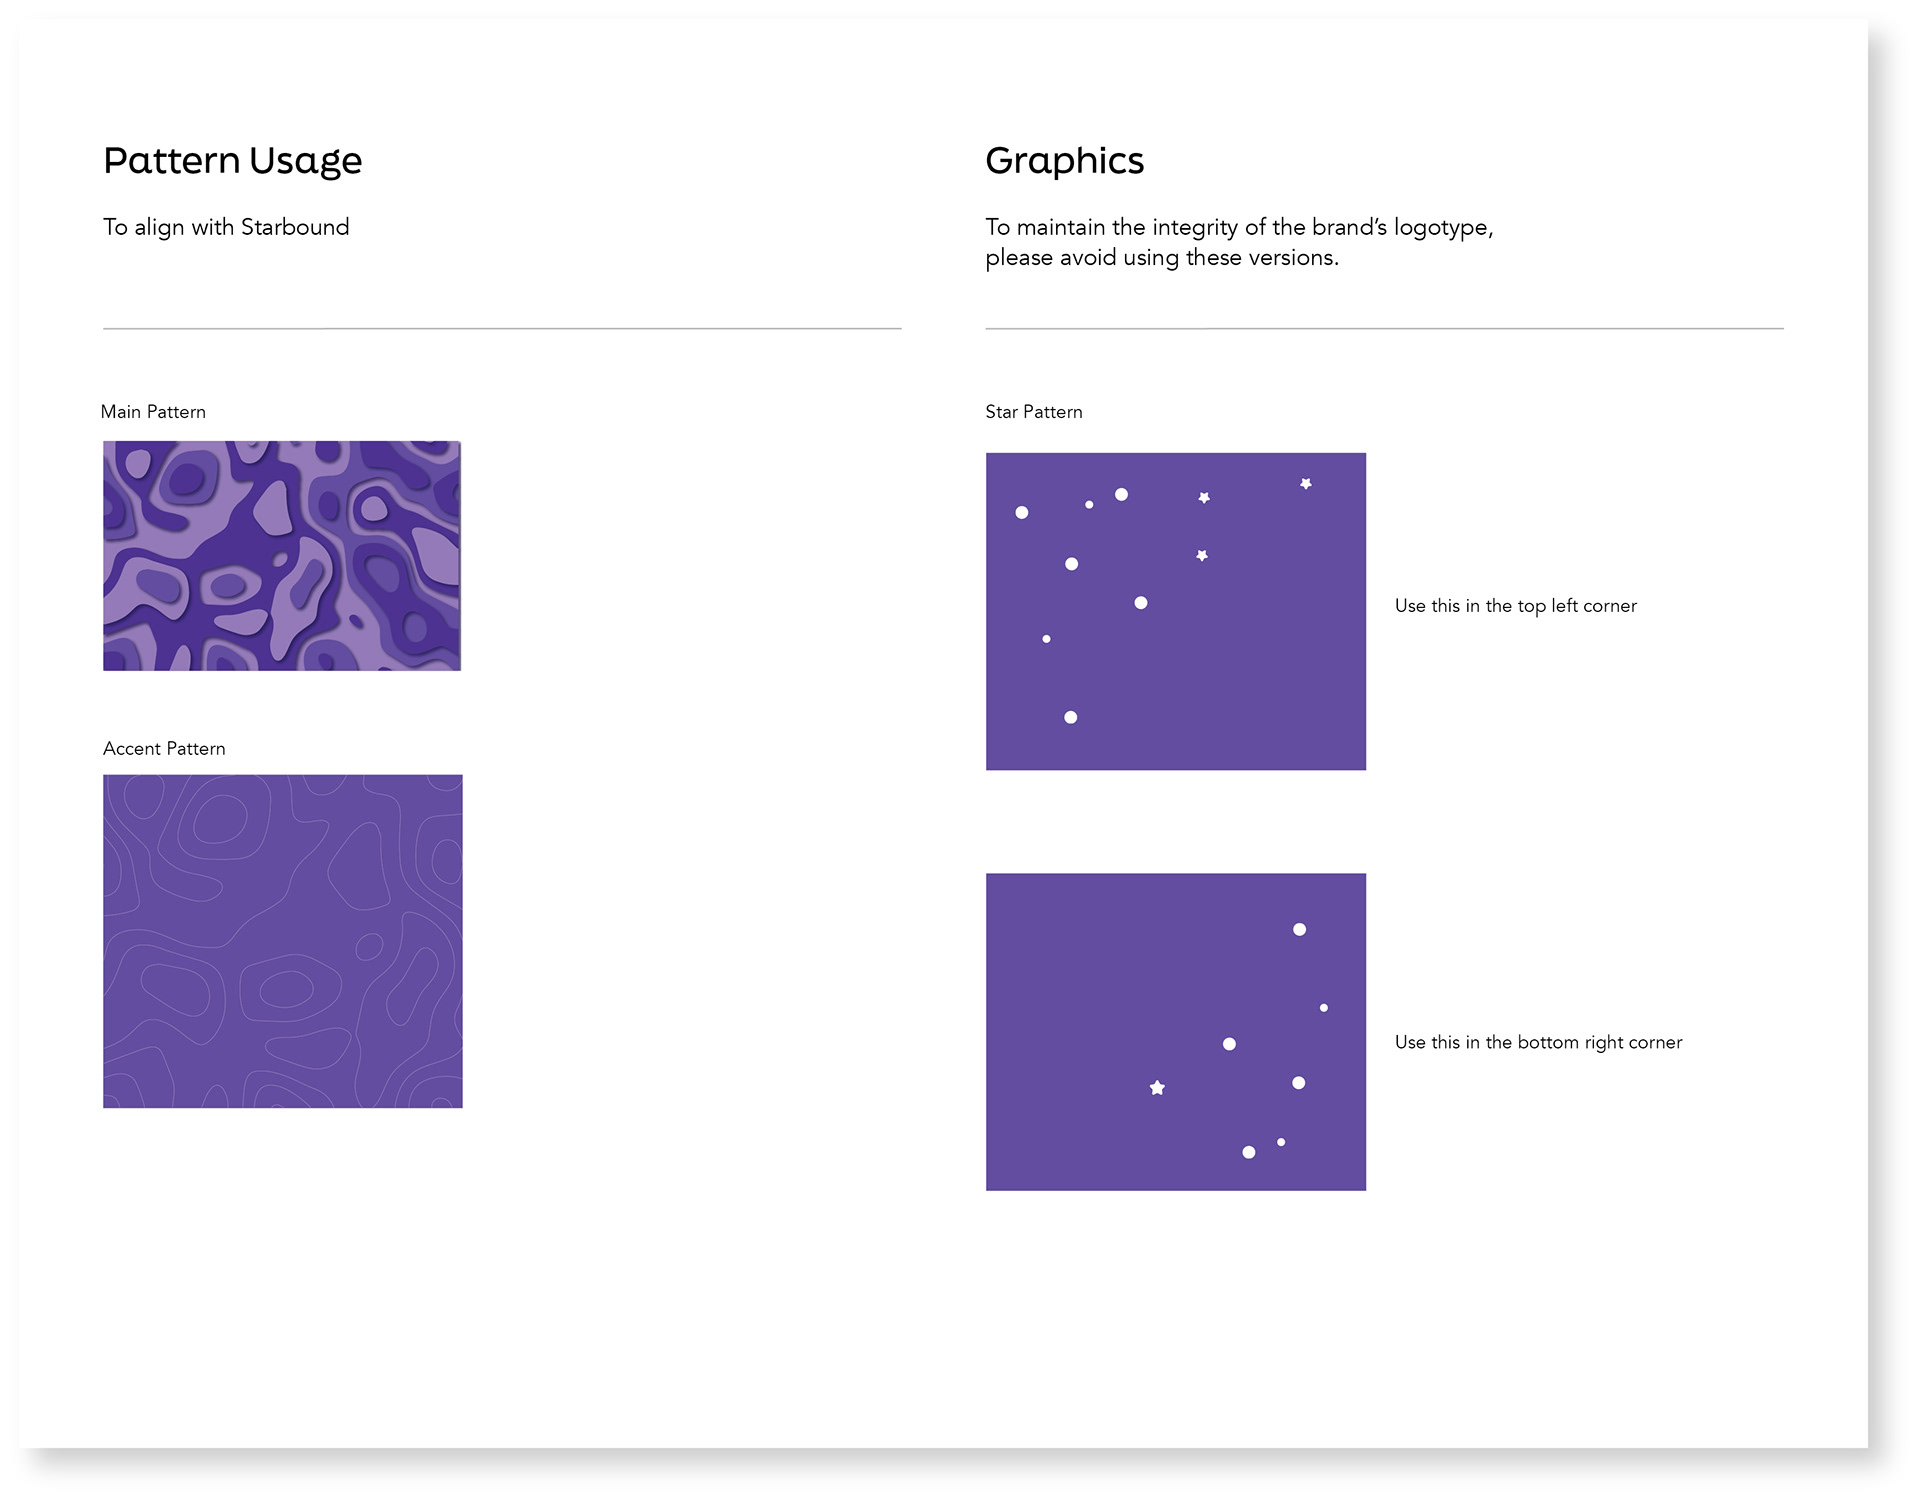Click 'Use this in the top left corner' text
Image resolution: width=1920 pixels, height=1500 pixels.
pos(1516,606)
